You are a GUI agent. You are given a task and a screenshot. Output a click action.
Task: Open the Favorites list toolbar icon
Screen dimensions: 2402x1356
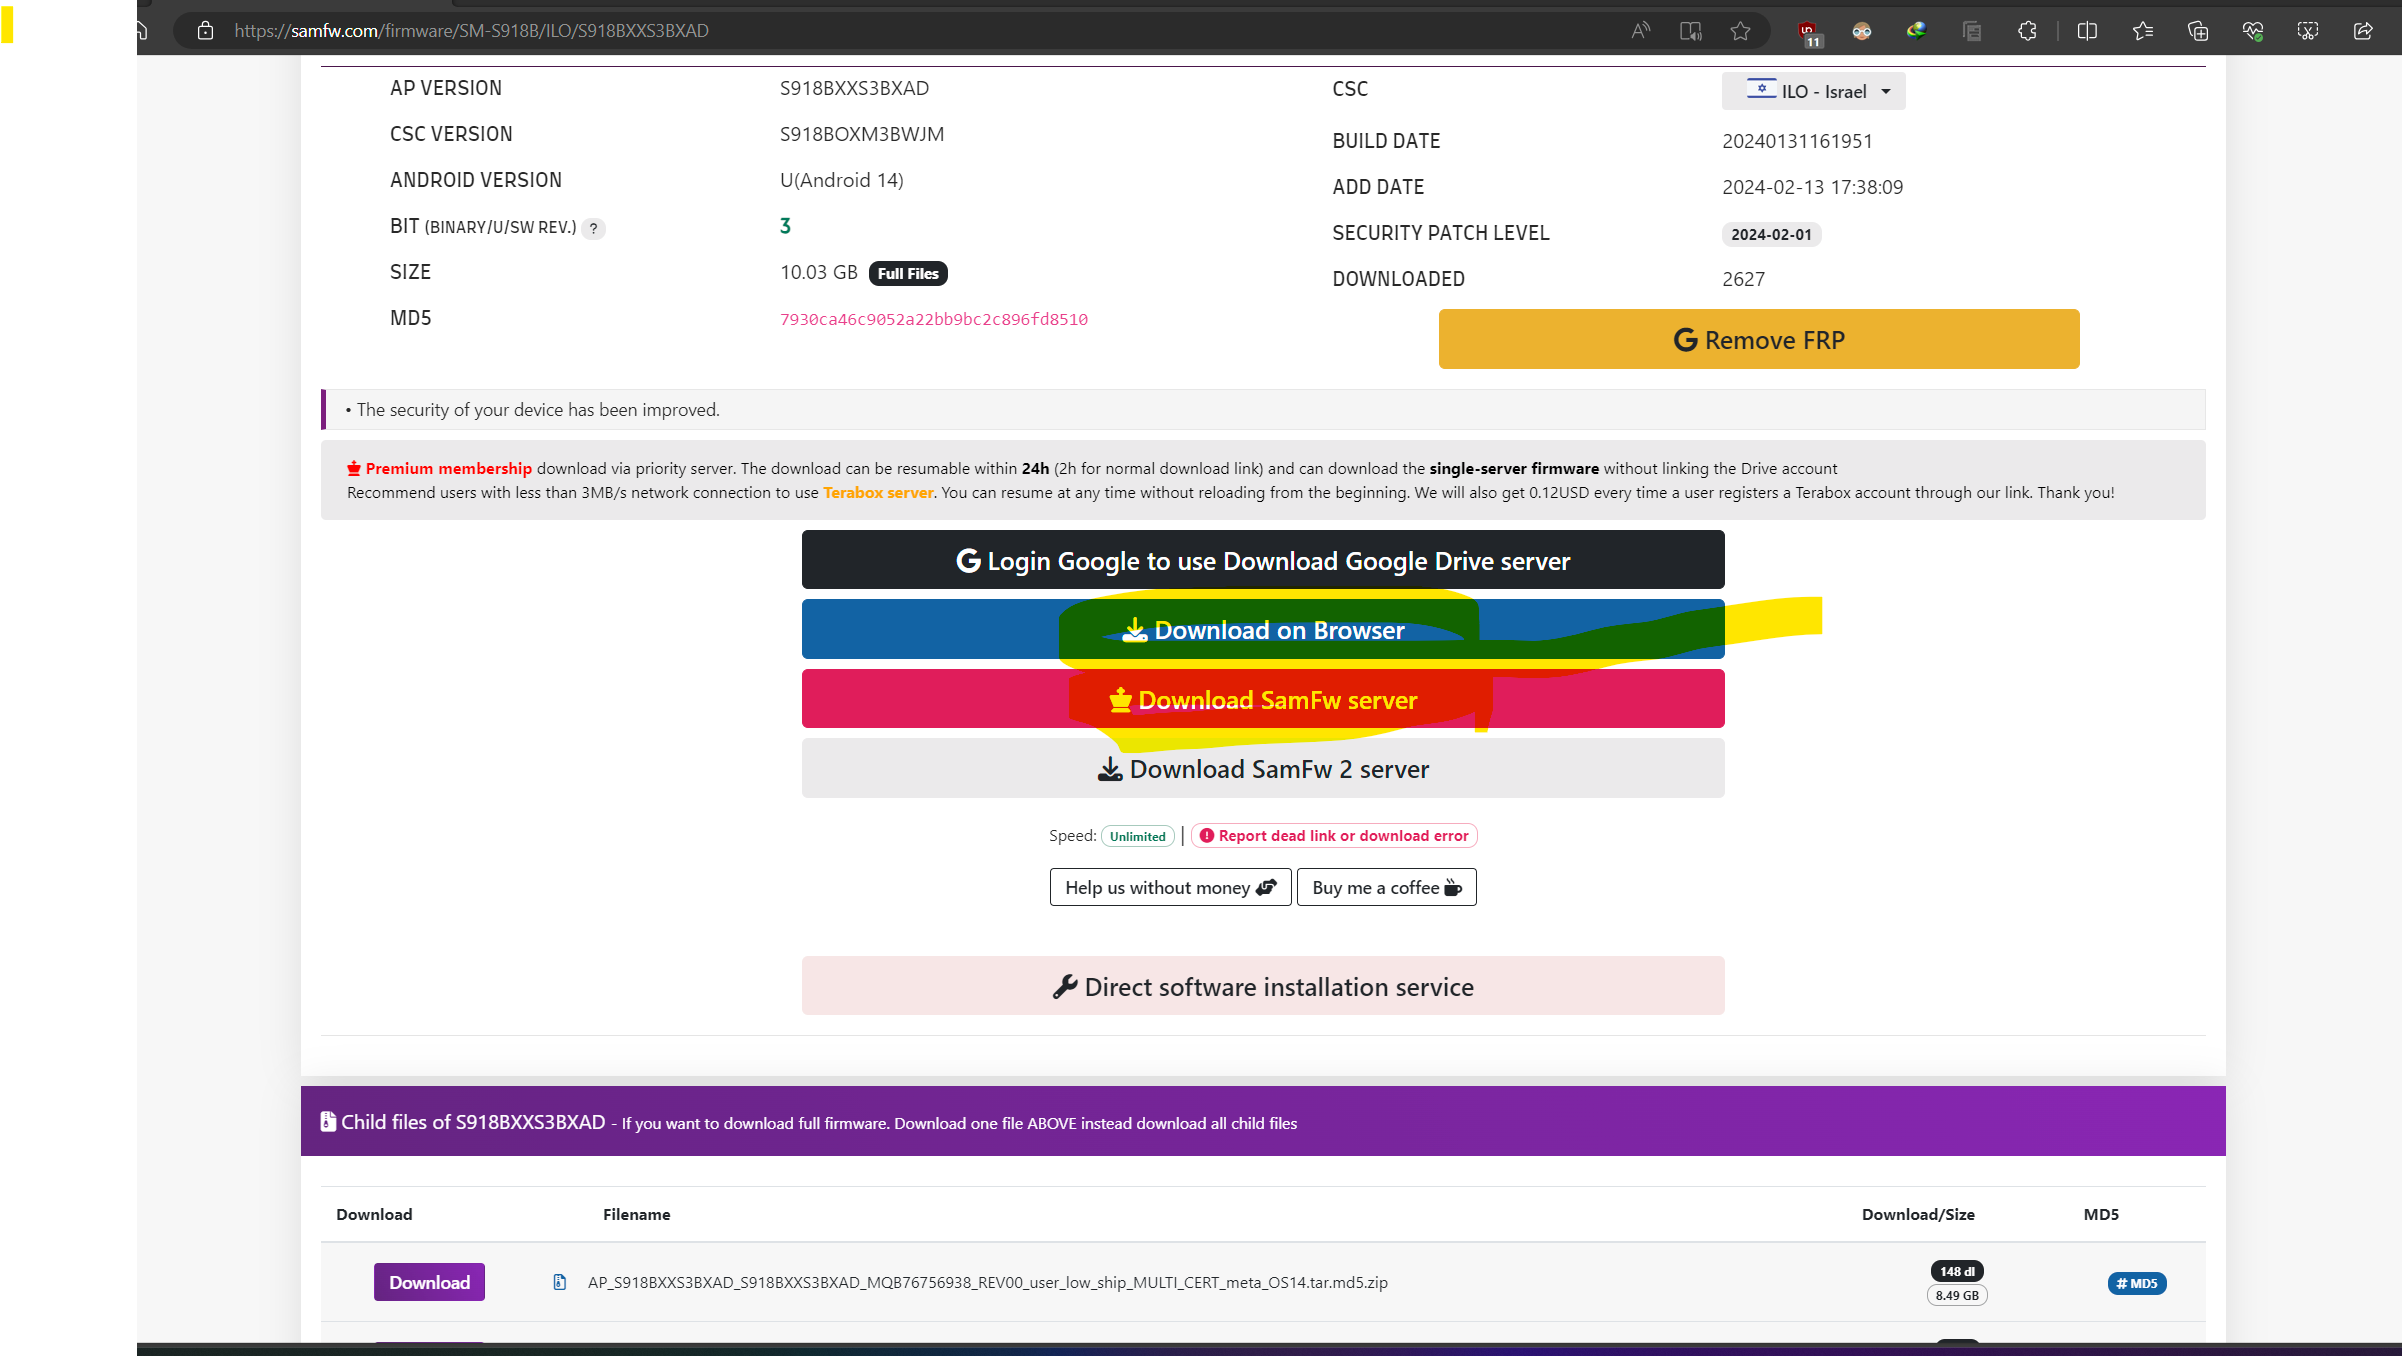pos(2143,31)
